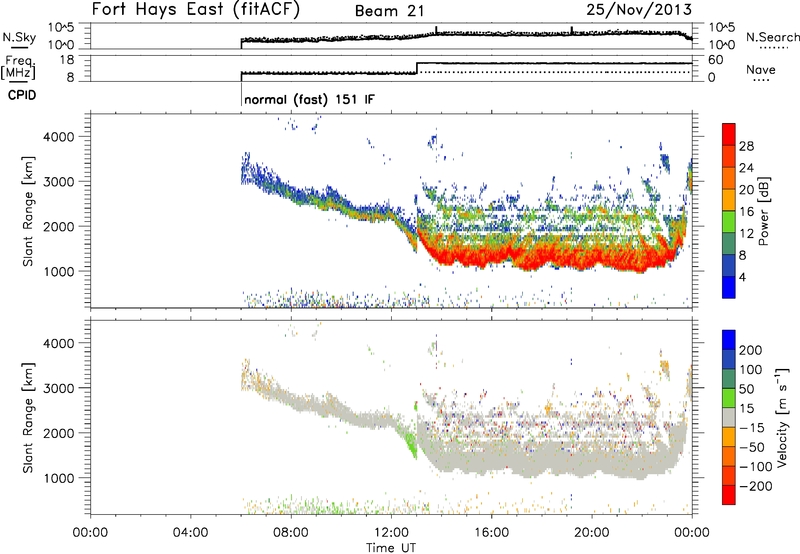
Task: Click the 'N.Search' legend label
Action: pos(772,37)
